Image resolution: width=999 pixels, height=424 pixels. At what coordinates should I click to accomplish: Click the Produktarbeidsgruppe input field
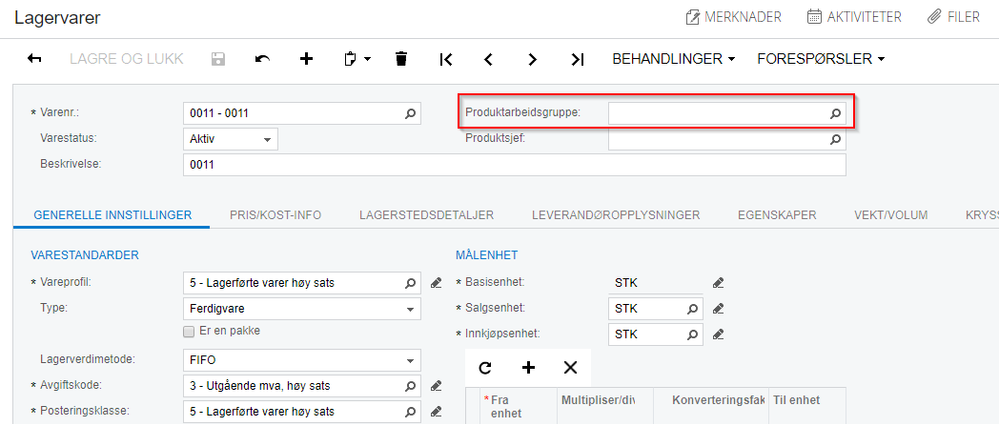coord(718,113)
